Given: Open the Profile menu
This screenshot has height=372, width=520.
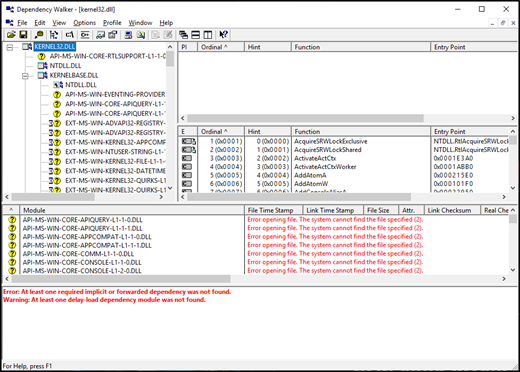Looking at the screenshot, I should [x=112, y=23].
